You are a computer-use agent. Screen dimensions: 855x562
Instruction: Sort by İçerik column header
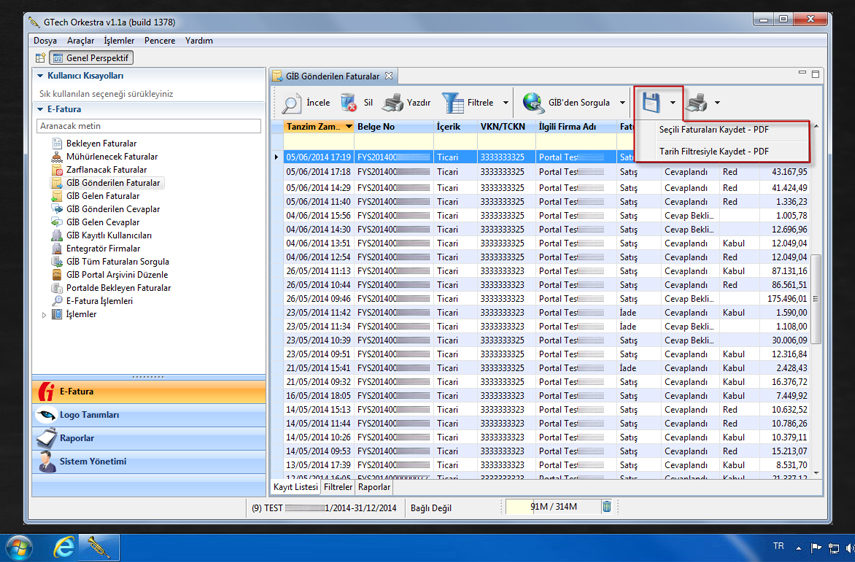(x=455, y=126)
